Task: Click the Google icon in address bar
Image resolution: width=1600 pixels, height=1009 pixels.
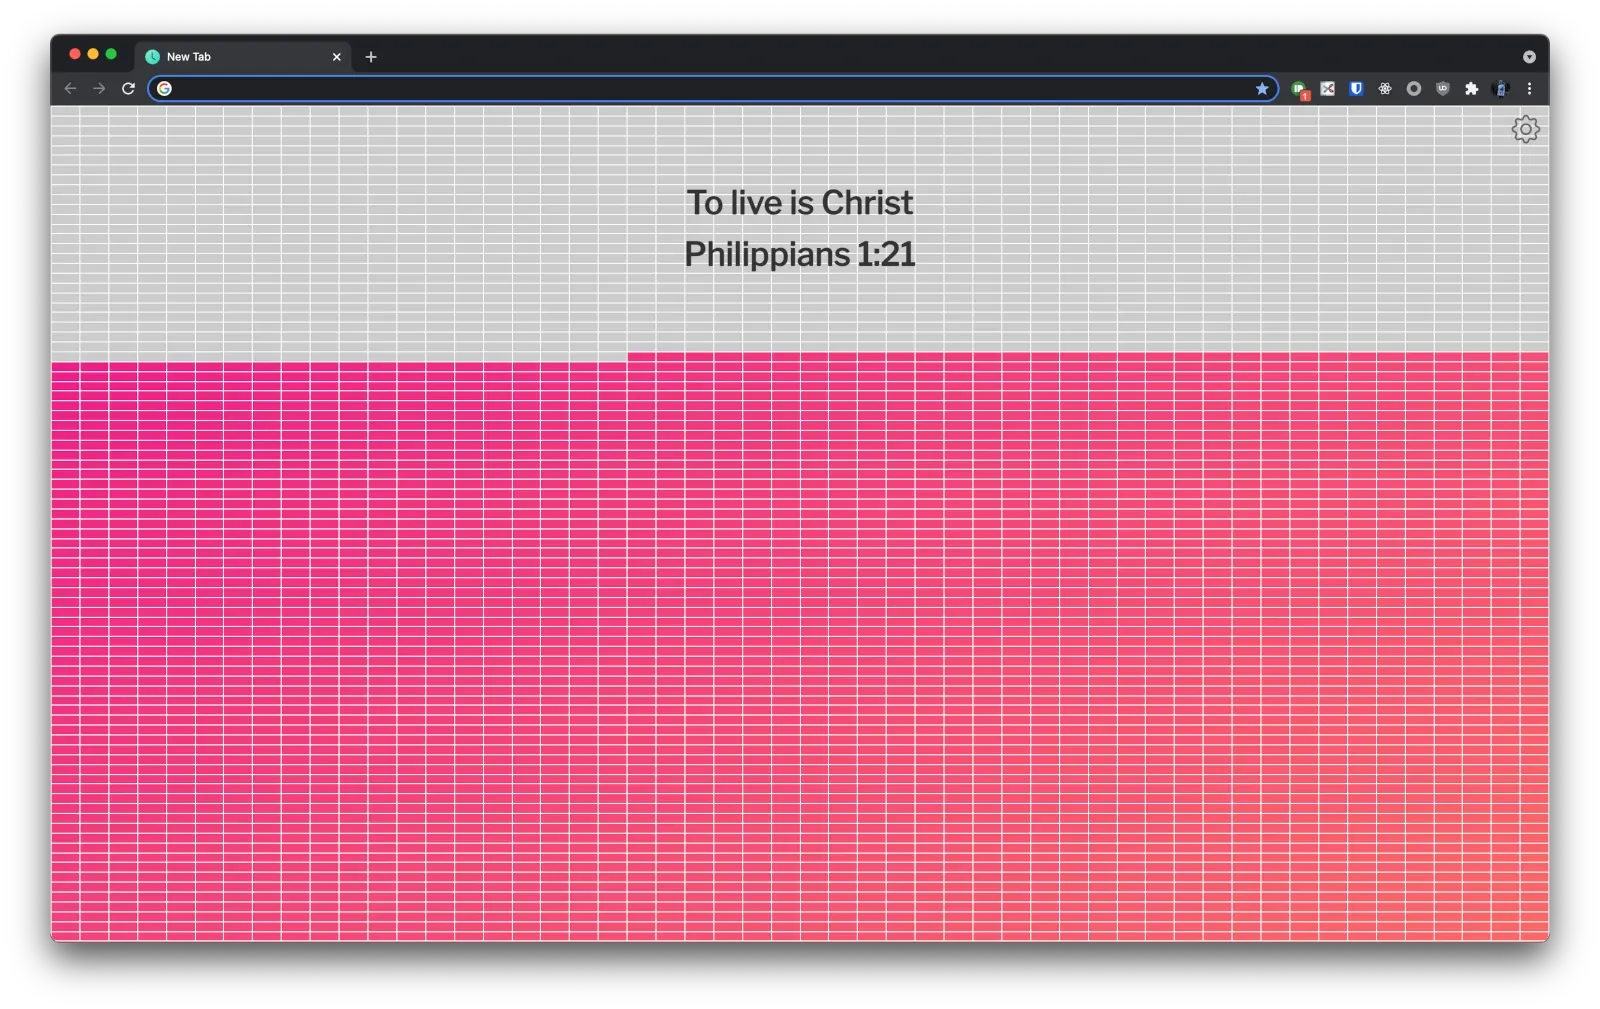Action: click(164, 89)
